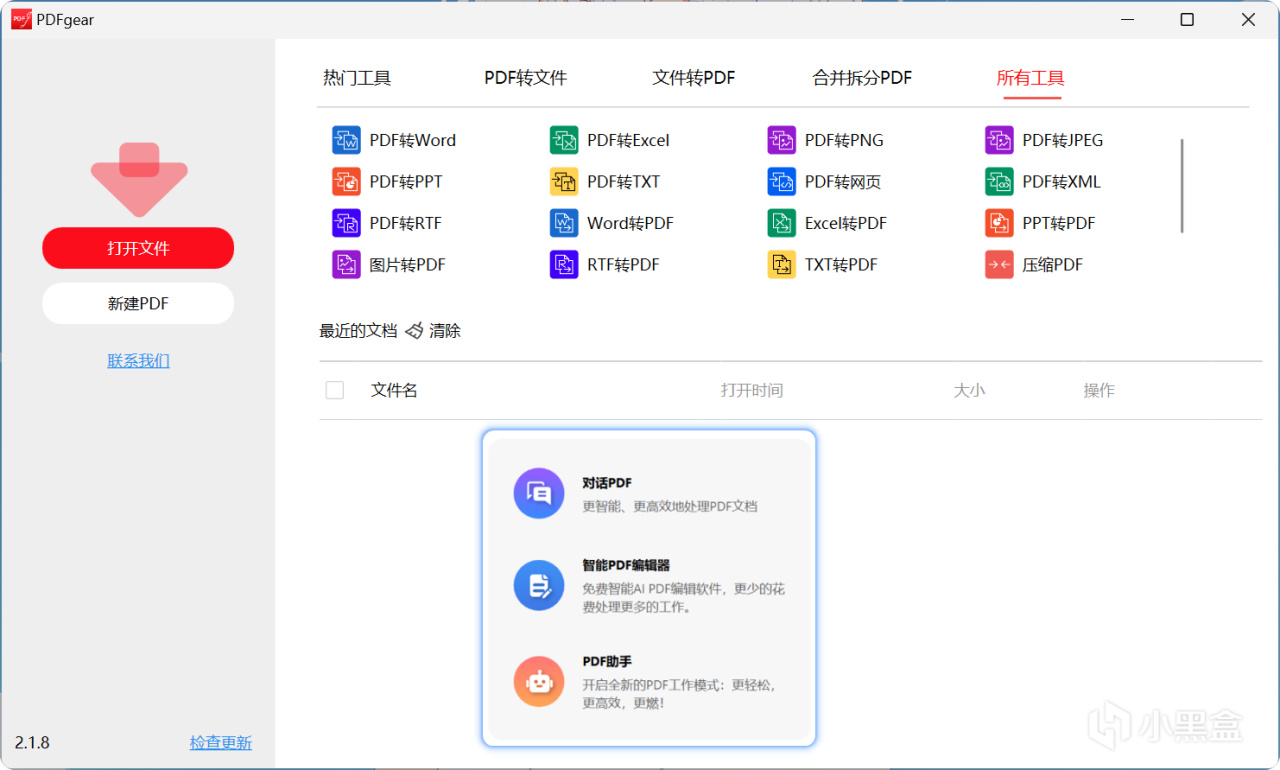The image size is (1280, 770).
Task: Click the 压缩PDF text label
Action: coord(1053,264)
